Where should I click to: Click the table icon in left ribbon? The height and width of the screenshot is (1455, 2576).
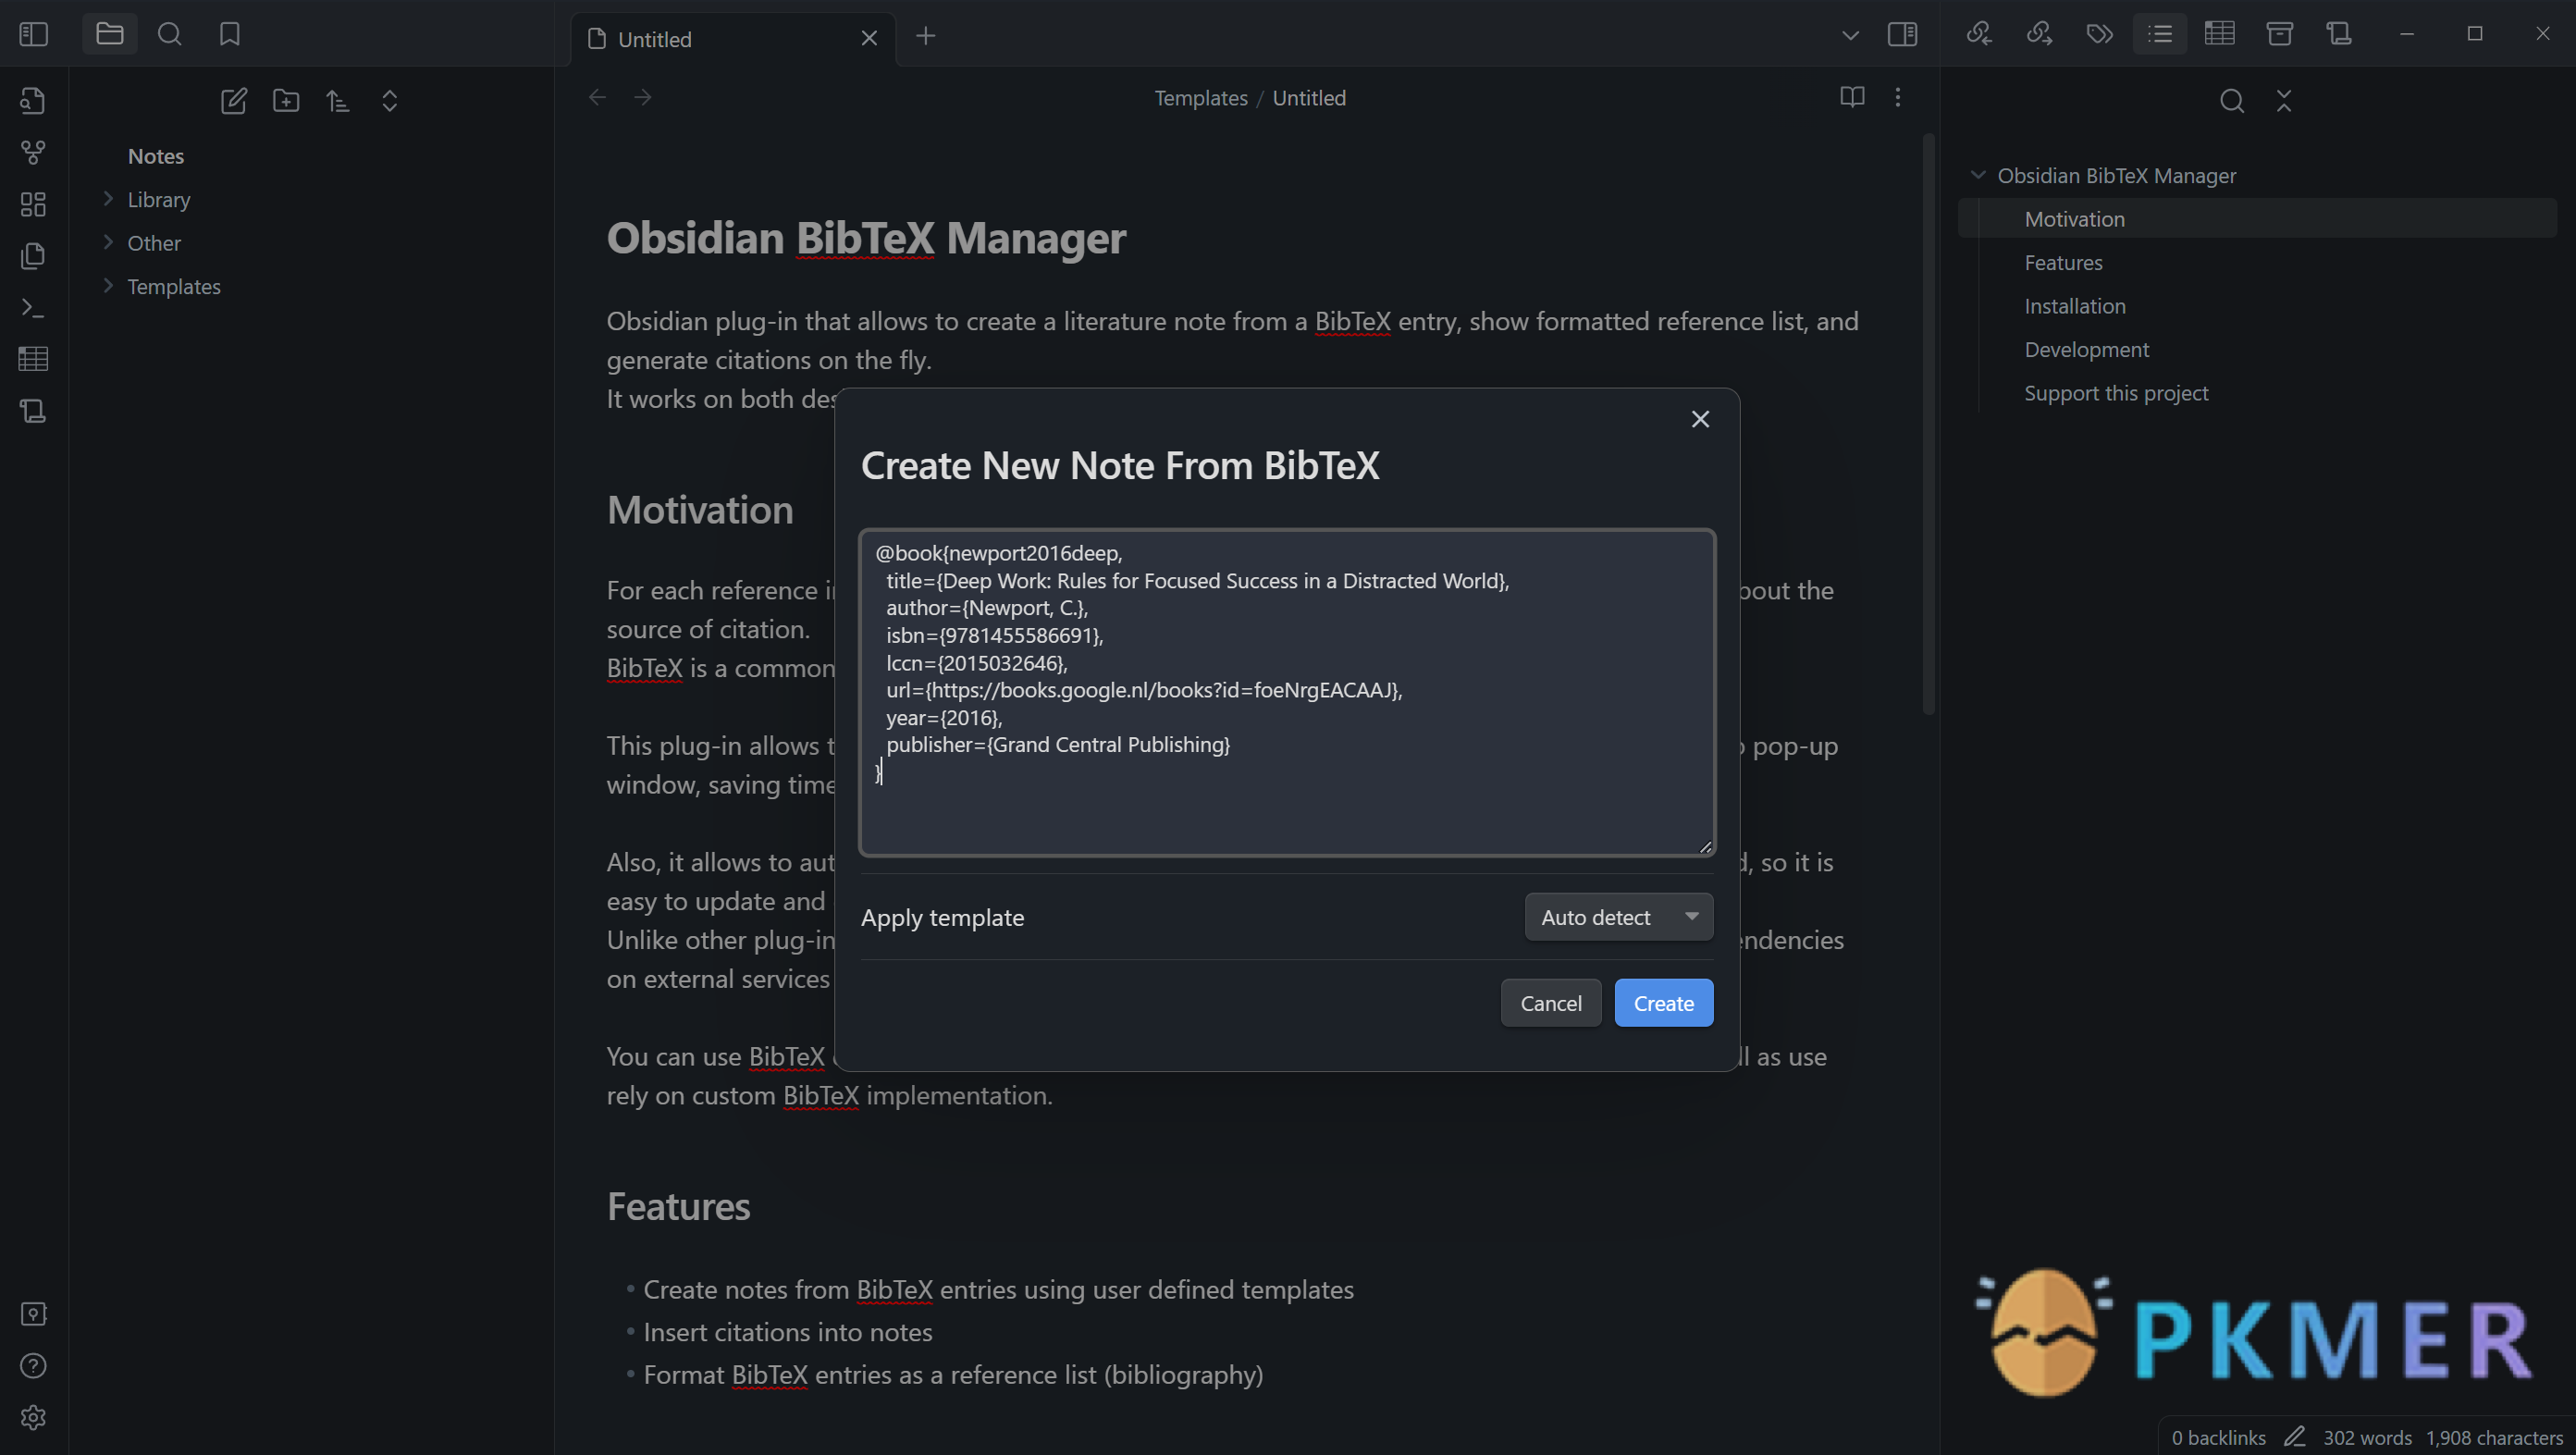pos(33,359)
